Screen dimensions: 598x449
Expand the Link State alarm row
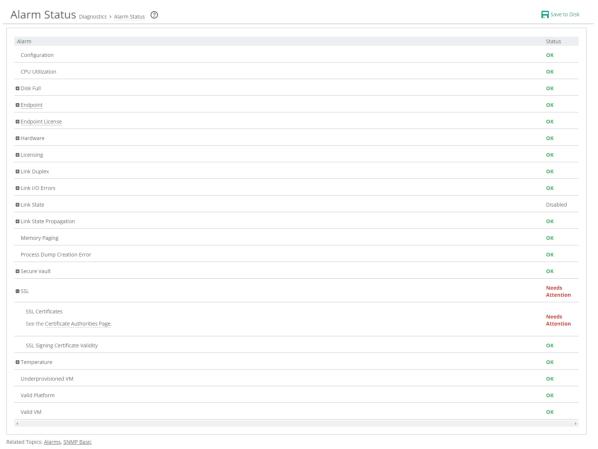tap(18, 205)
